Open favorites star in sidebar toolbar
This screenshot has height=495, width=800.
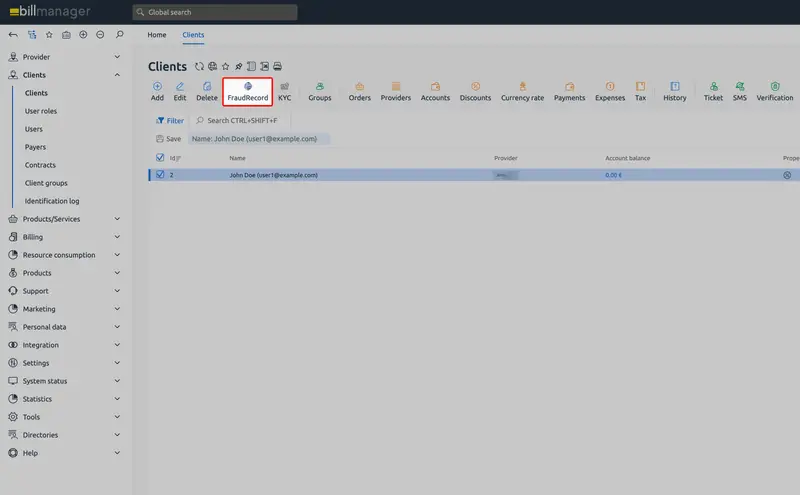[x=49, y=35]
